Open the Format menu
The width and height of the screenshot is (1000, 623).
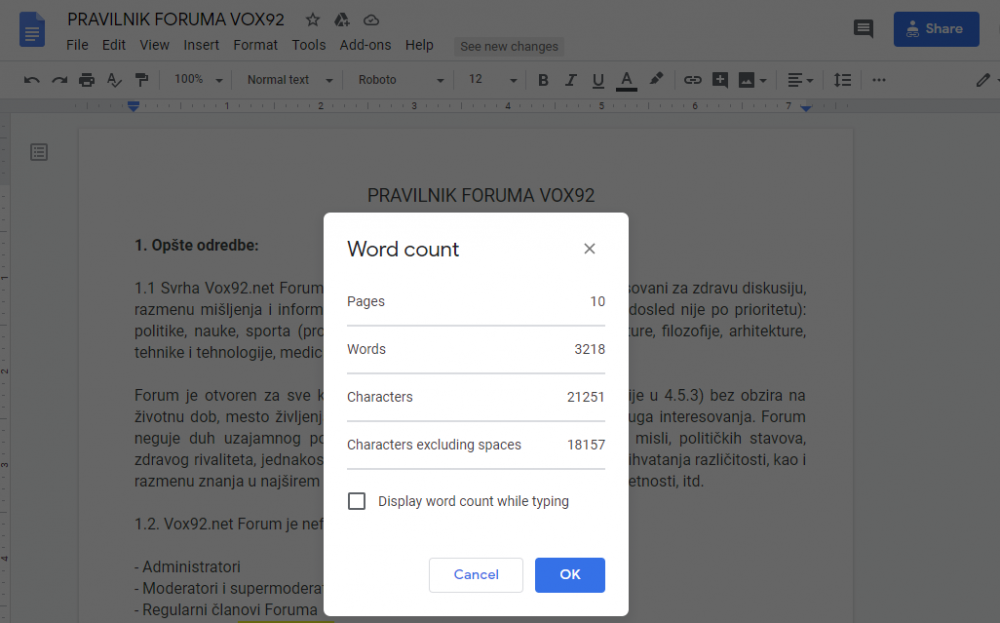255,45
